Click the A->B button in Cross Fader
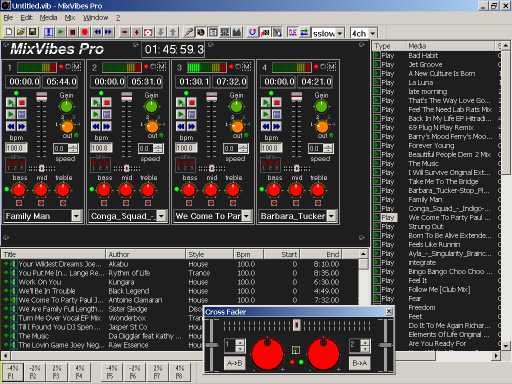The image size is (512, 384). click(x=234, y=363)
